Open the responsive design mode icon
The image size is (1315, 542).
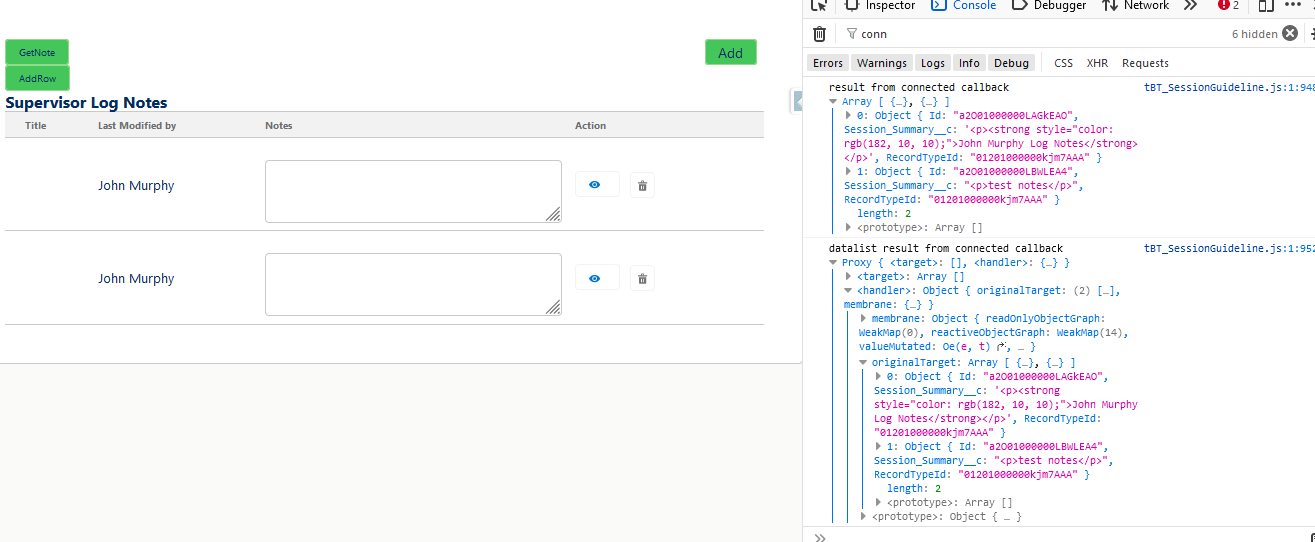(1265, 5)
